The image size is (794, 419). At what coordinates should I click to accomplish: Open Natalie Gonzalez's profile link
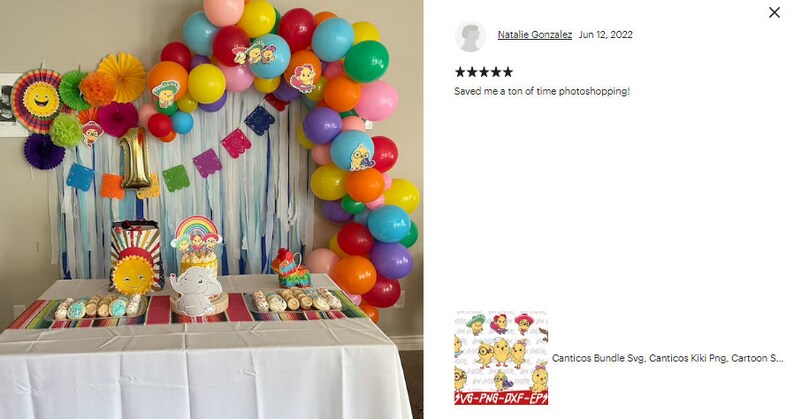(535, 34)
